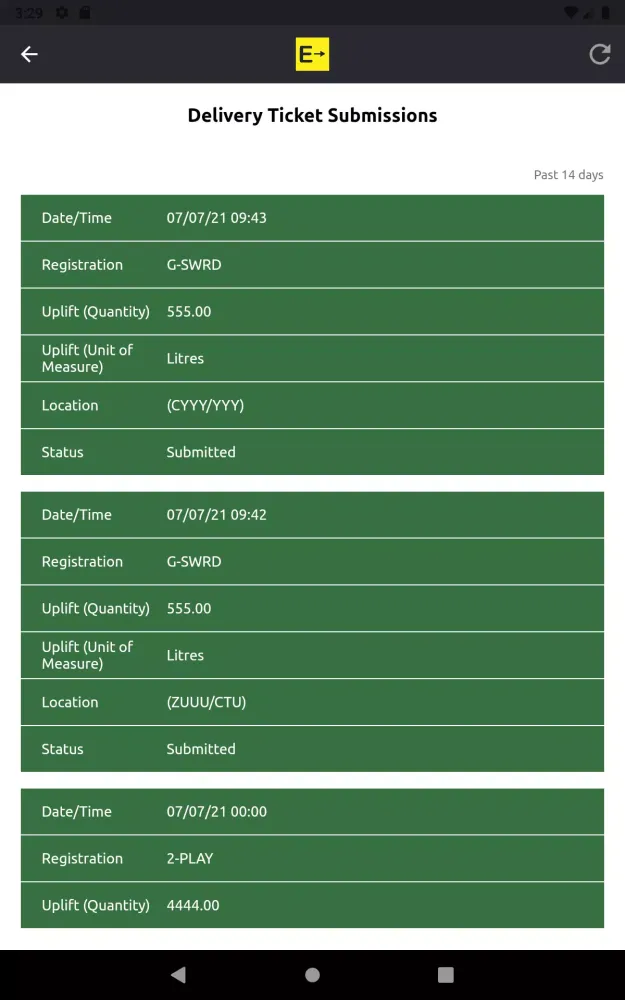Tap the yellow E logo
The height and width of the screenshot is (1000, 625).
pos(312,54)
